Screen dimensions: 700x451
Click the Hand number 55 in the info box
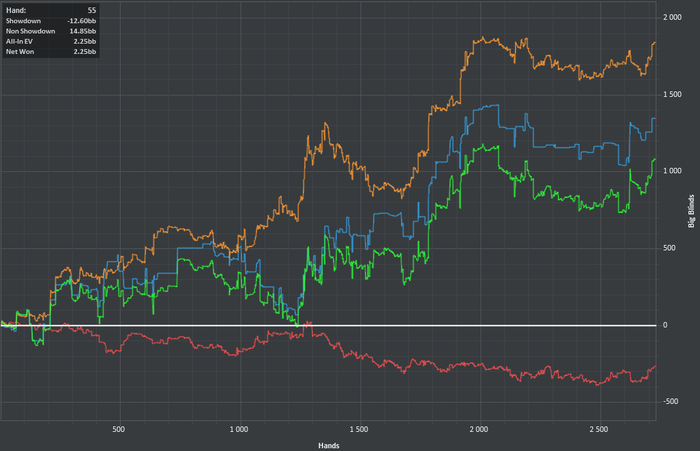[92, 10]
